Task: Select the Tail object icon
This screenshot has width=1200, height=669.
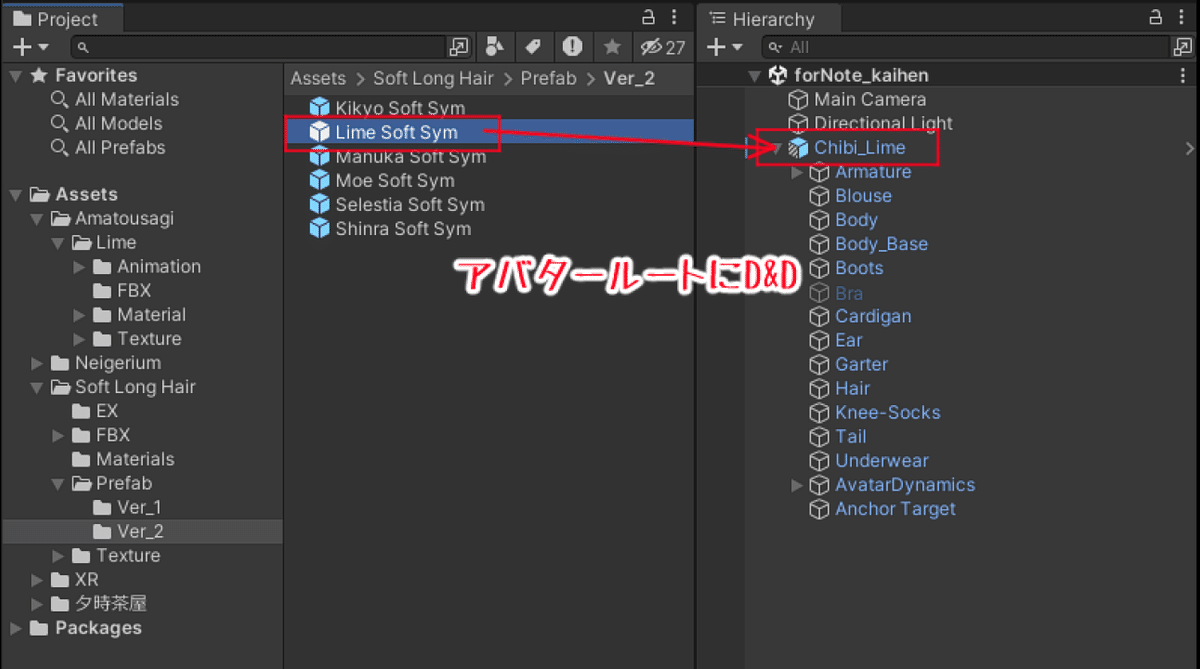Action: pyautogui.click(x=819, y=437)
